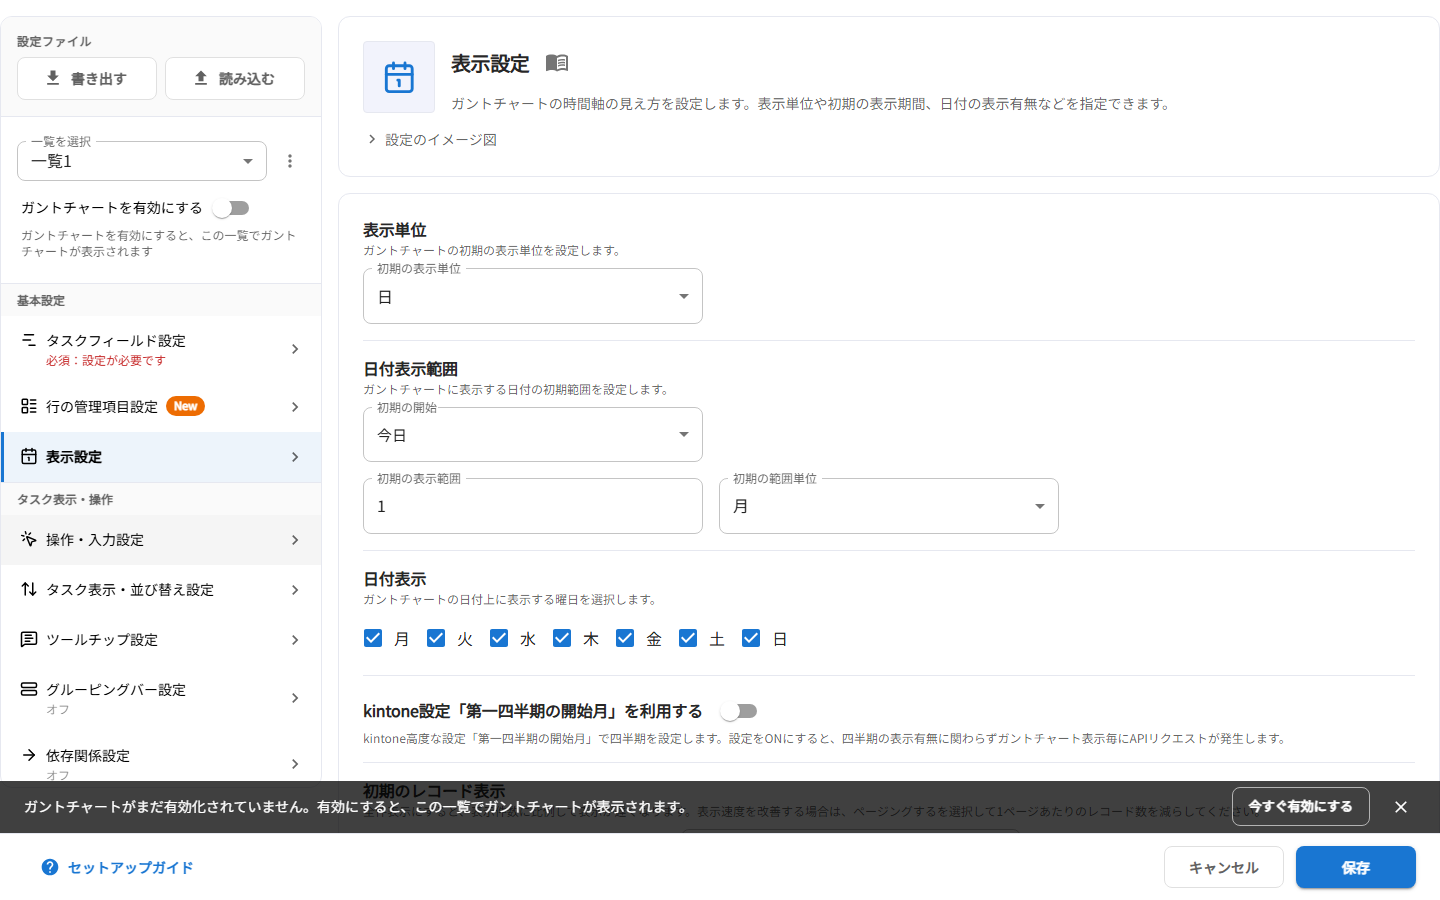Open the book documentation icon next to 表示設定 title

(557, 63)
